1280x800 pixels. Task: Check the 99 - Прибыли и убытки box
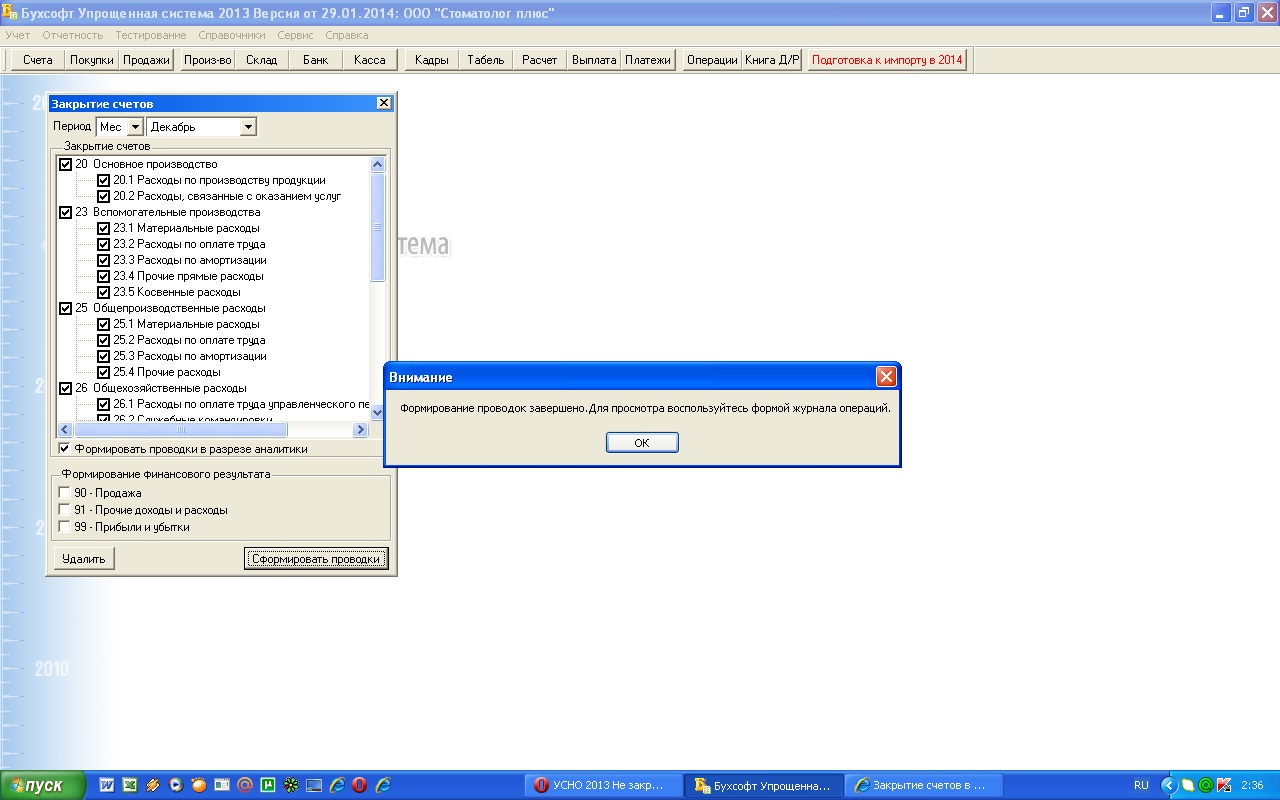pyautogui.click(x=65, y=527)
